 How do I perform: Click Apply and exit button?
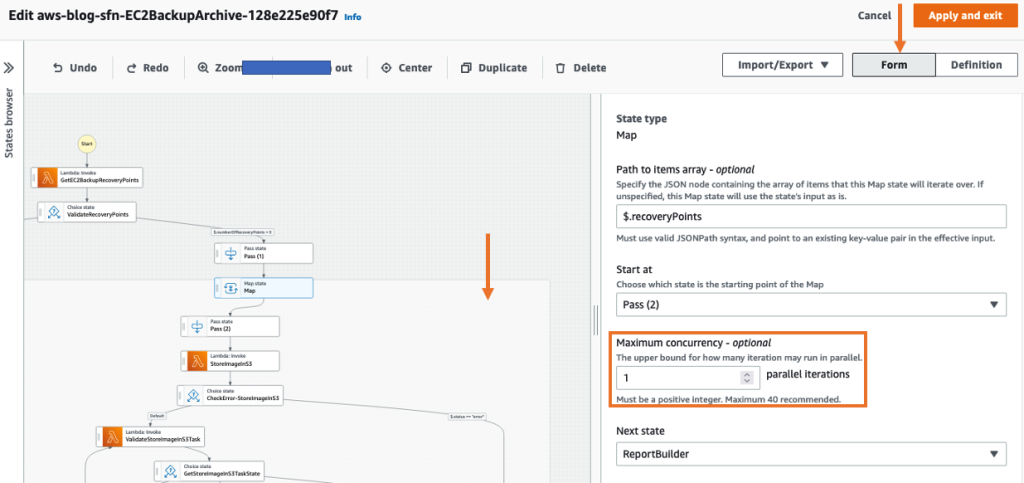click(x=965, y=16)
